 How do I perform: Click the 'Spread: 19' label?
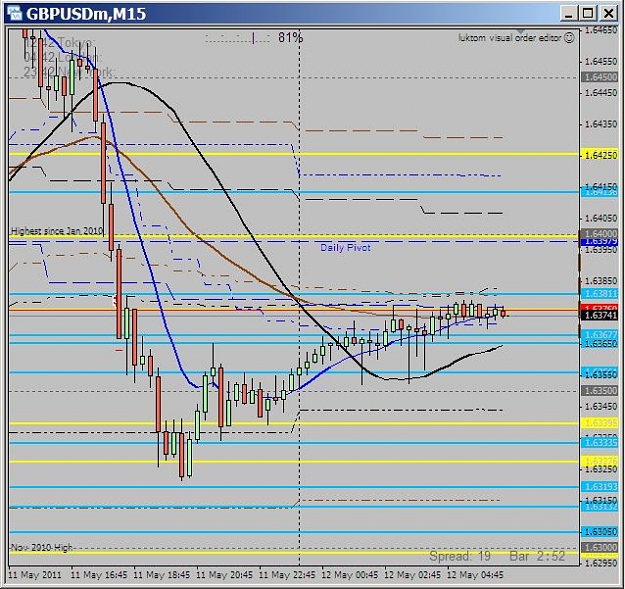460,556
